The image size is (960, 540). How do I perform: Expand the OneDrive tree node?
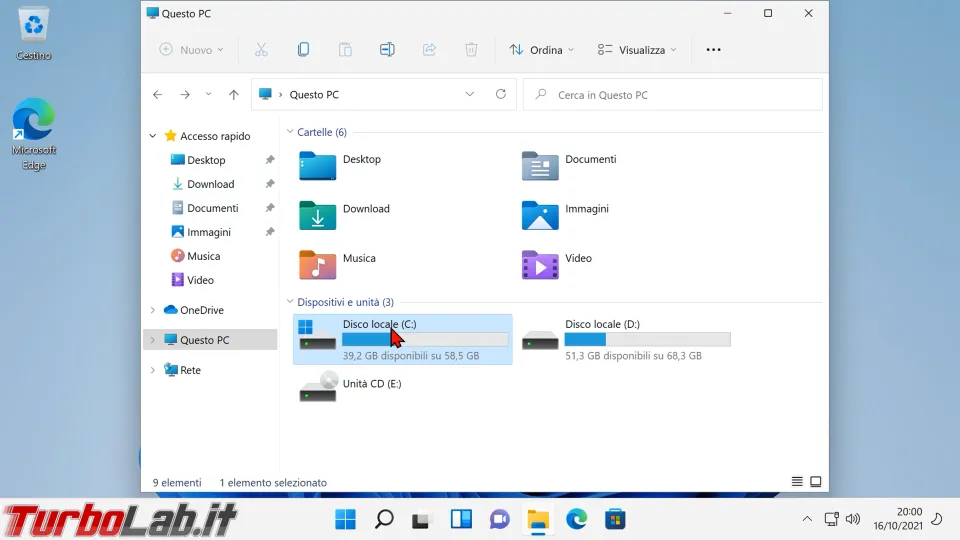[153, 310]
